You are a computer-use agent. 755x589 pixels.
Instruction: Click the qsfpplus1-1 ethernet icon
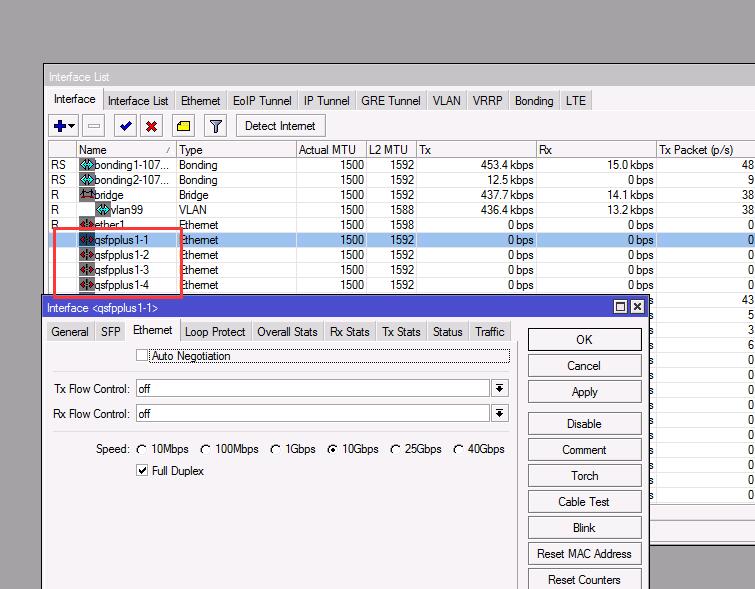(87, 240)
